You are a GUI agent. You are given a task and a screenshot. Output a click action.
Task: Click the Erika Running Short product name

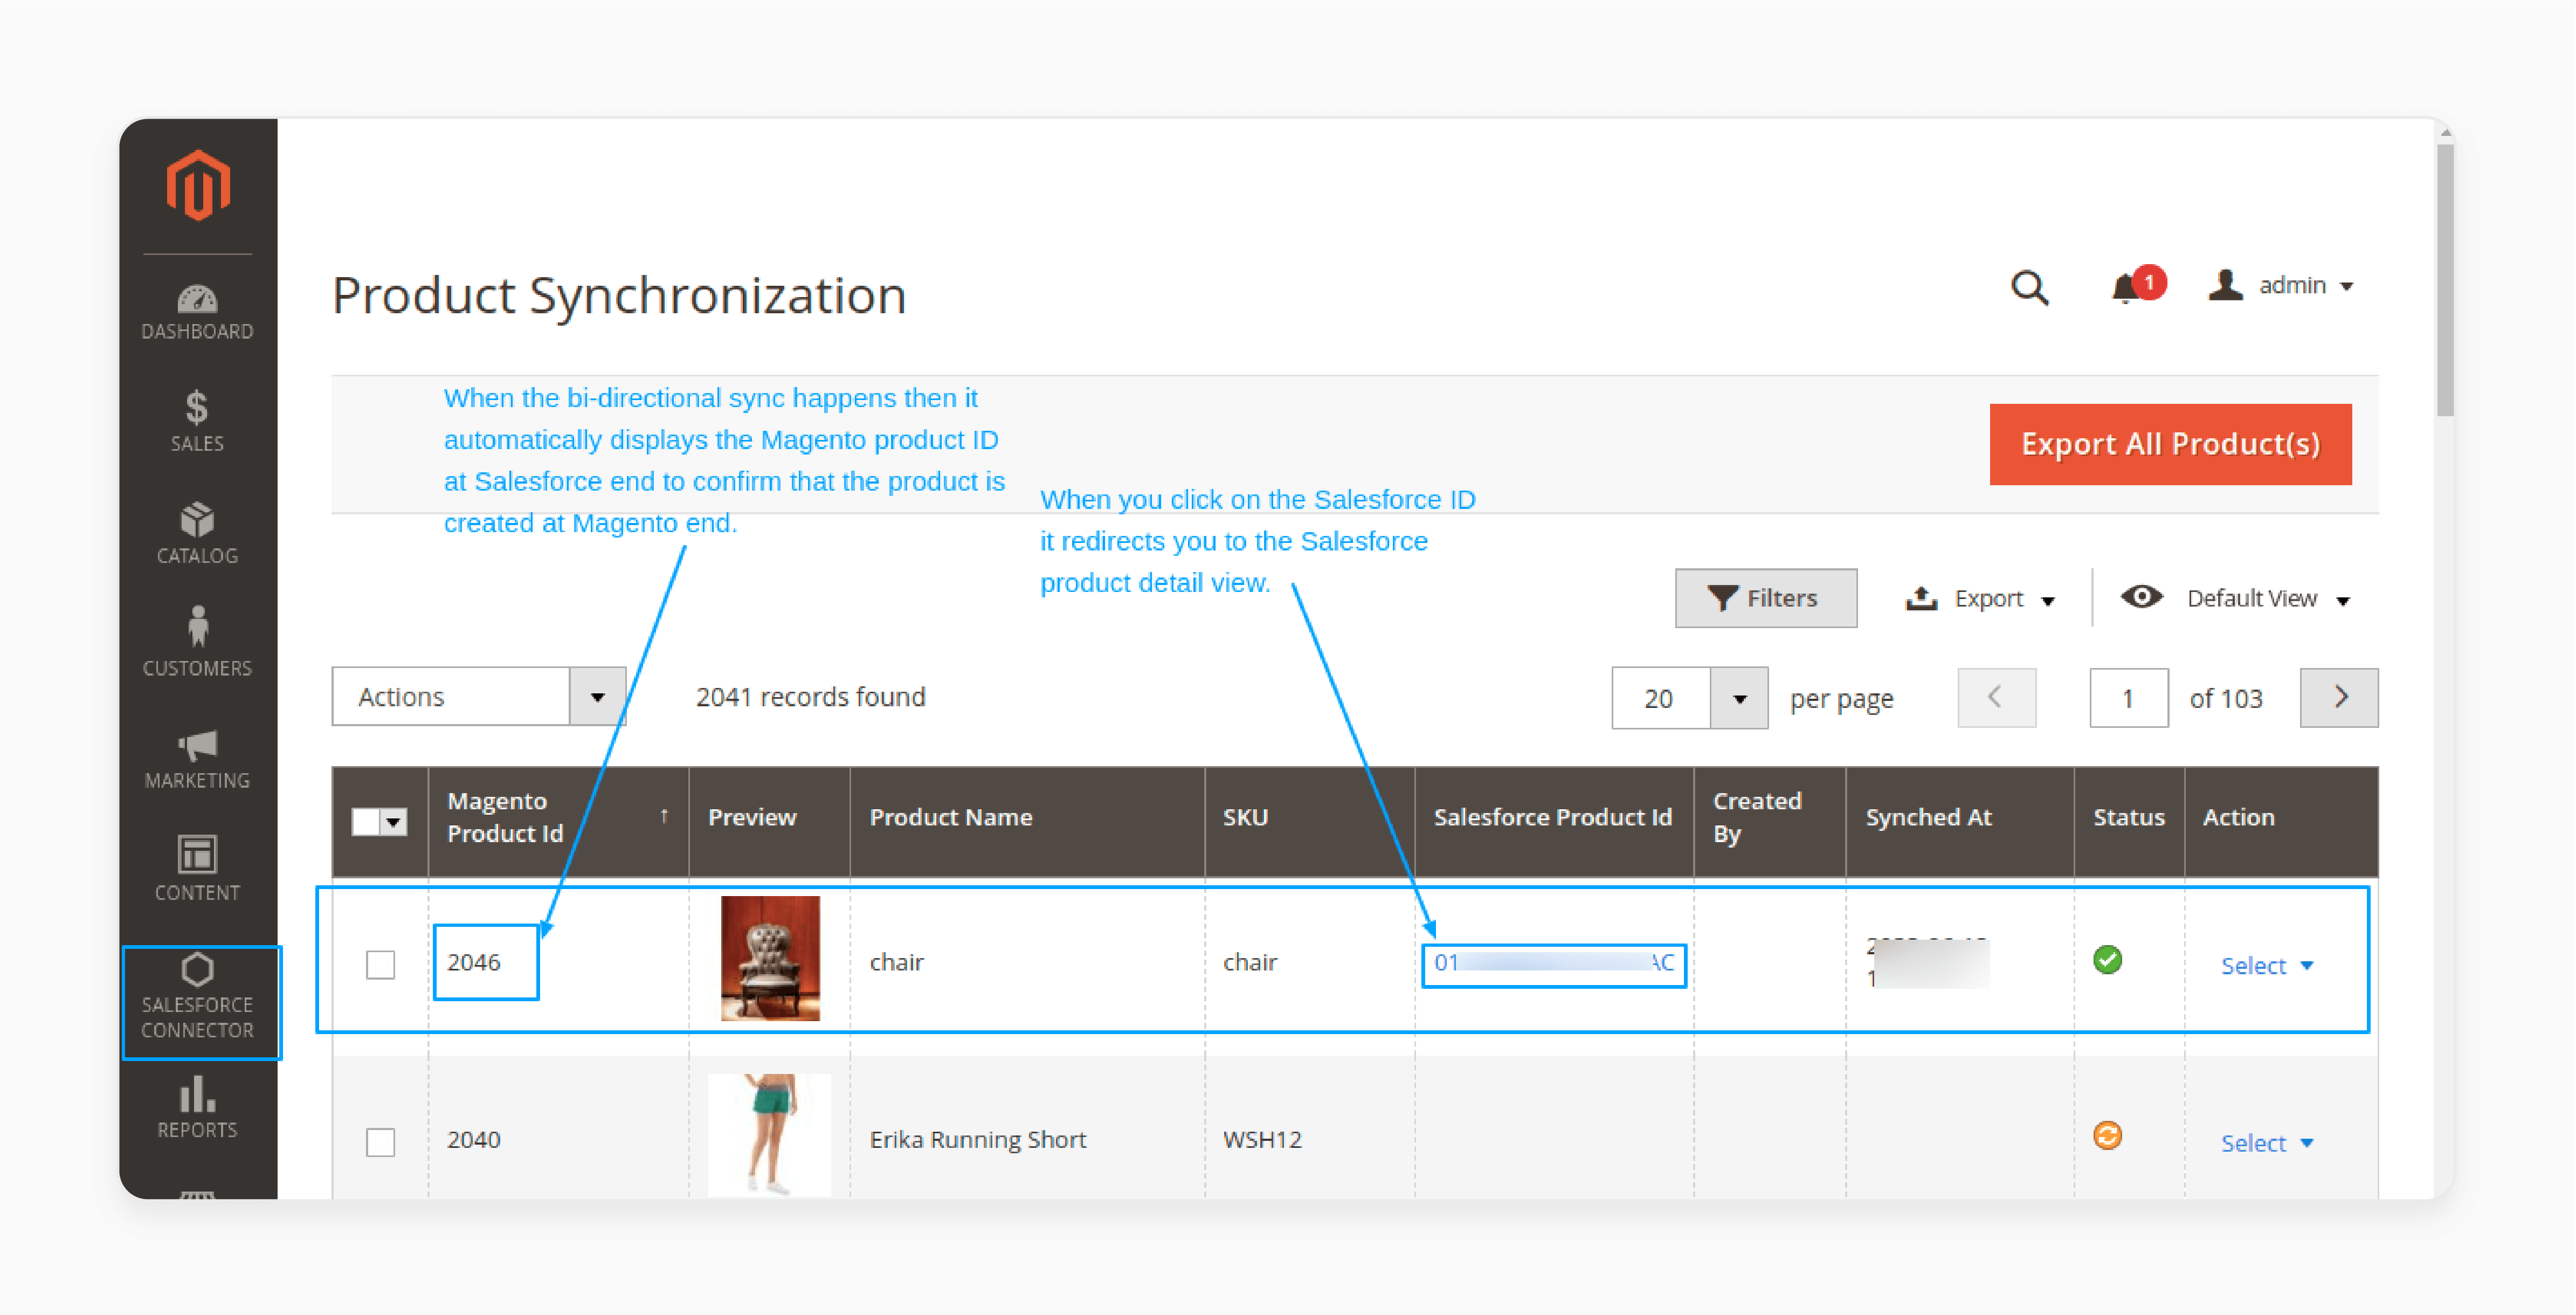tap(977, 1139)
